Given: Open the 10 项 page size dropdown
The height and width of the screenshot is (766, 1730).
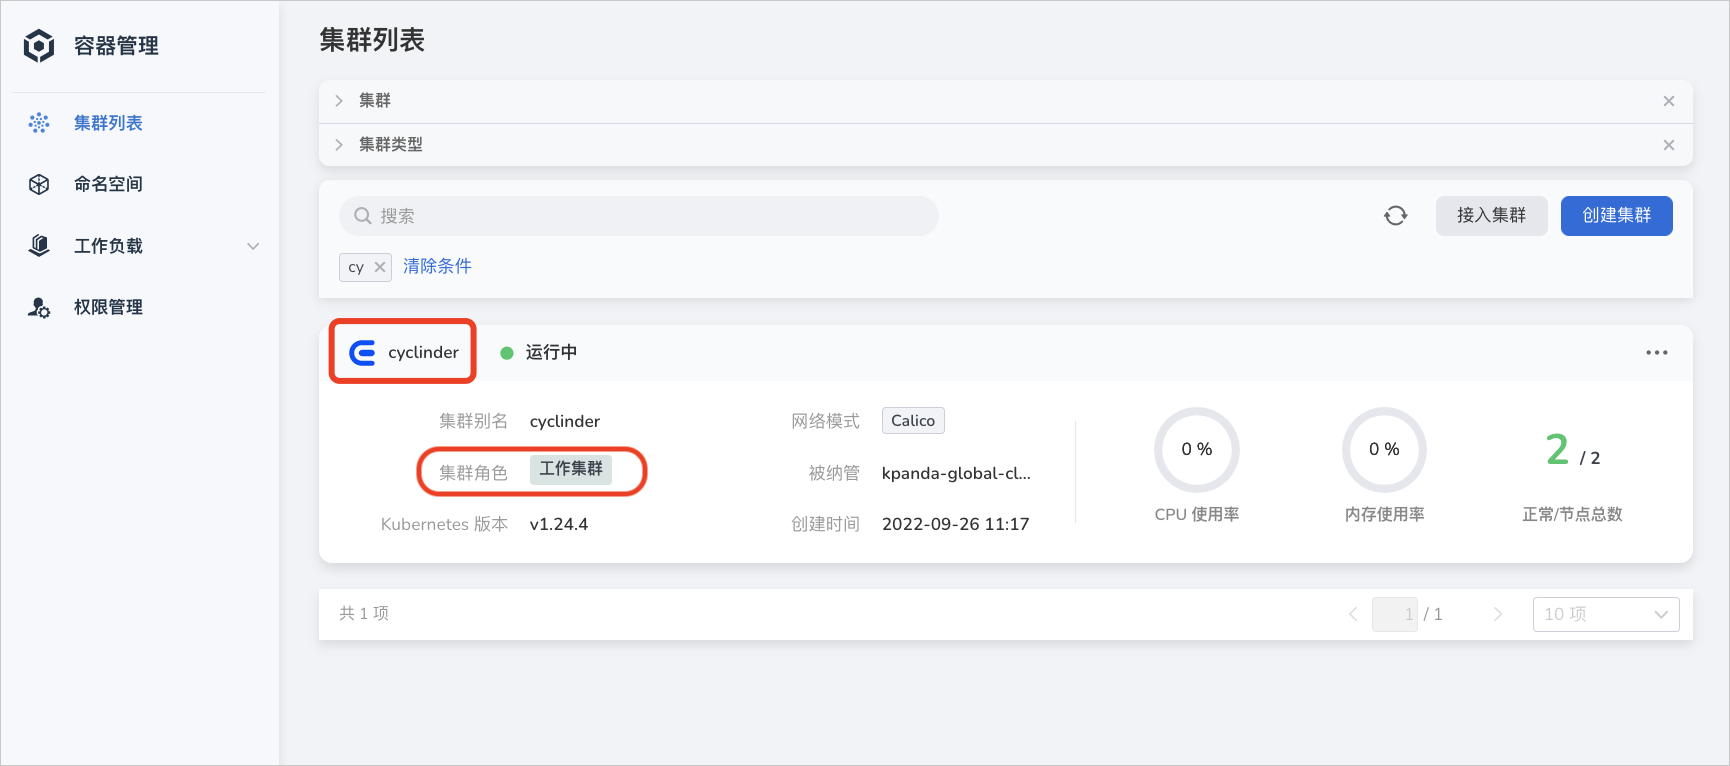Looking at the screenshot, I should click(1606, 614).
